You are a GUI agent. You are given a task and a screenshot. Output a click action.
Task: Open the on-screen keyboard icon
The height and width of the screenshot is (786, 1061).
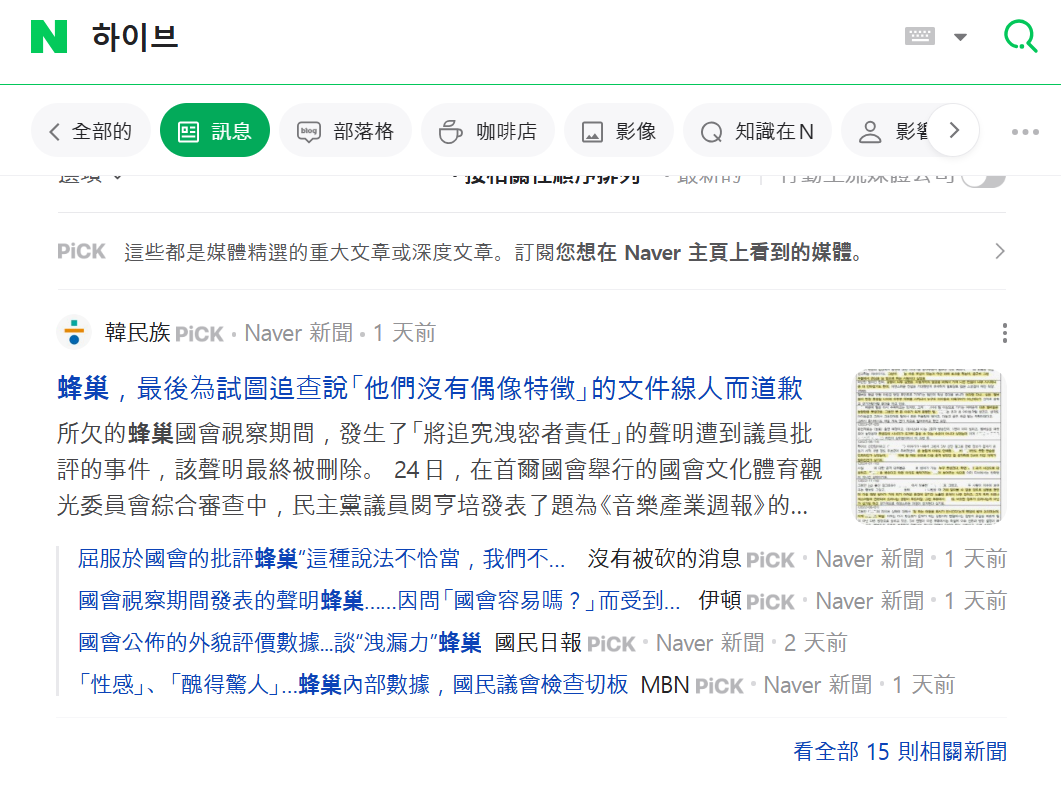click(920, 37)
